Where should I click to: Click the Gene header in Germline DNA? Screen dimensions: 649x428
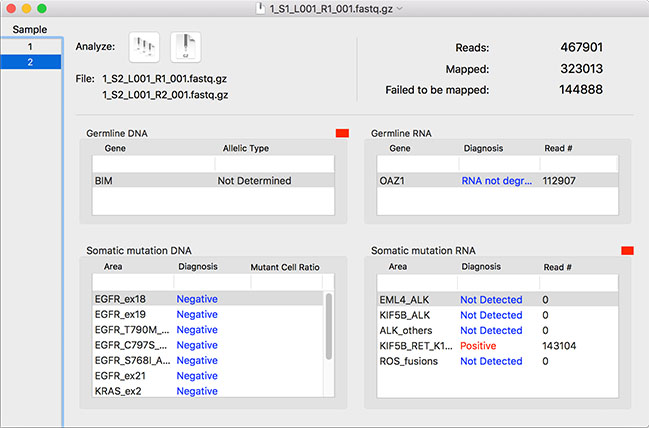pos(115,148)
